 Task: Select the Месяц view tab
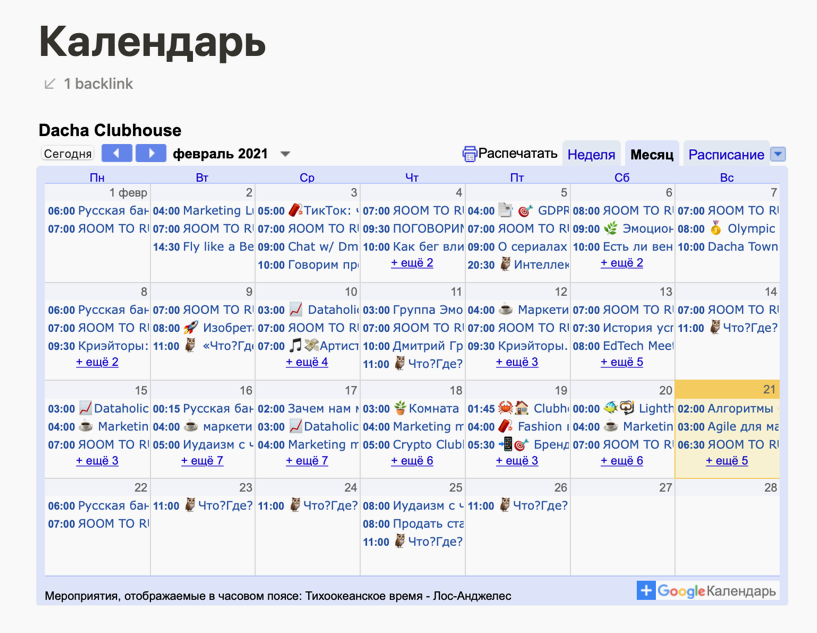click(651, 154)
